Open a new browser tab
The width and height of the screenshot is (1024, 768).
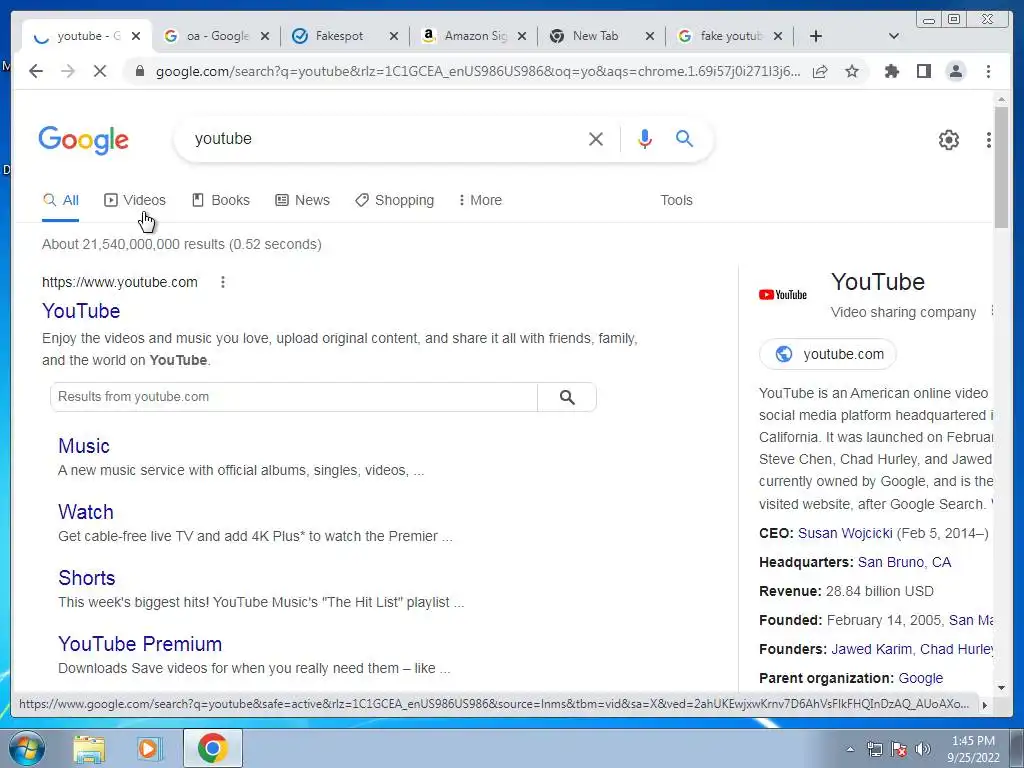(x=816, y=36)
